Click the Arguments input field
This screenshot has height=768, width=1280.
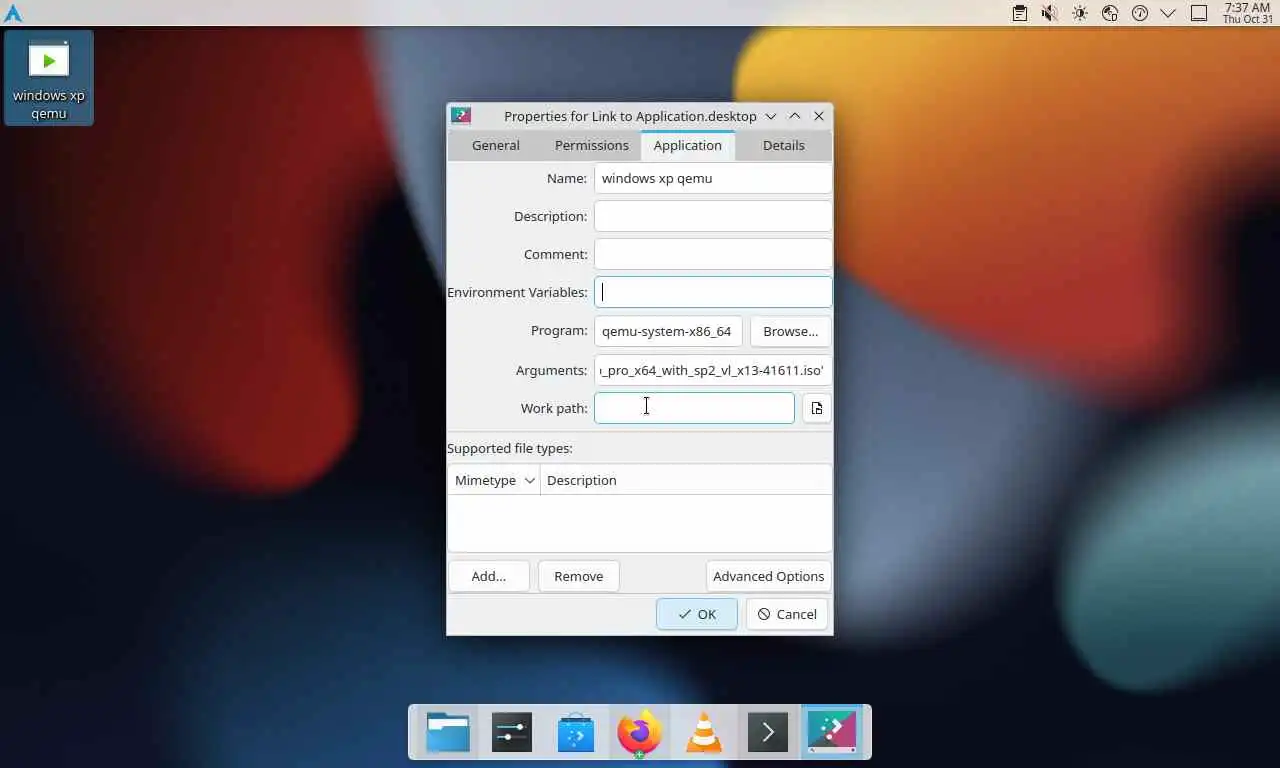click(713, 370)
